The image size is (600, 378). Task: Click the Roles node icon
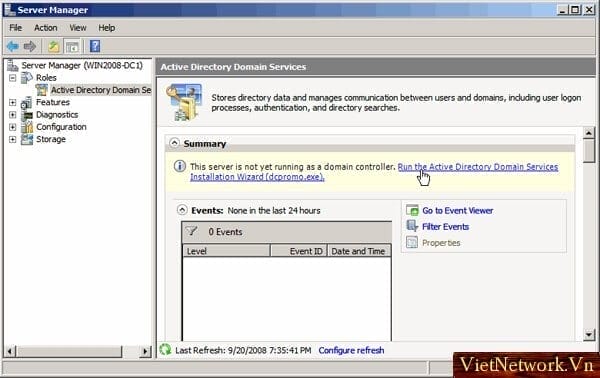click(27, 78)
